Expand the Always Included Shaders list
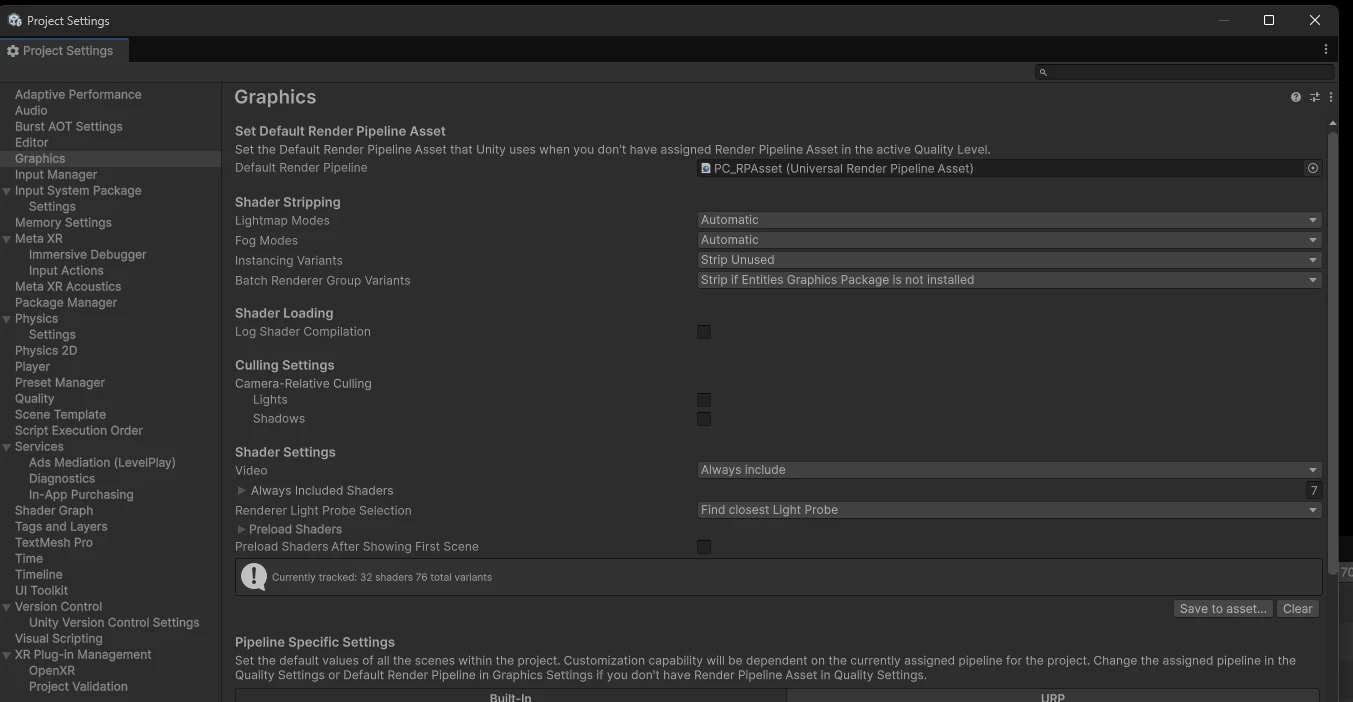 [x=241, y=491]
